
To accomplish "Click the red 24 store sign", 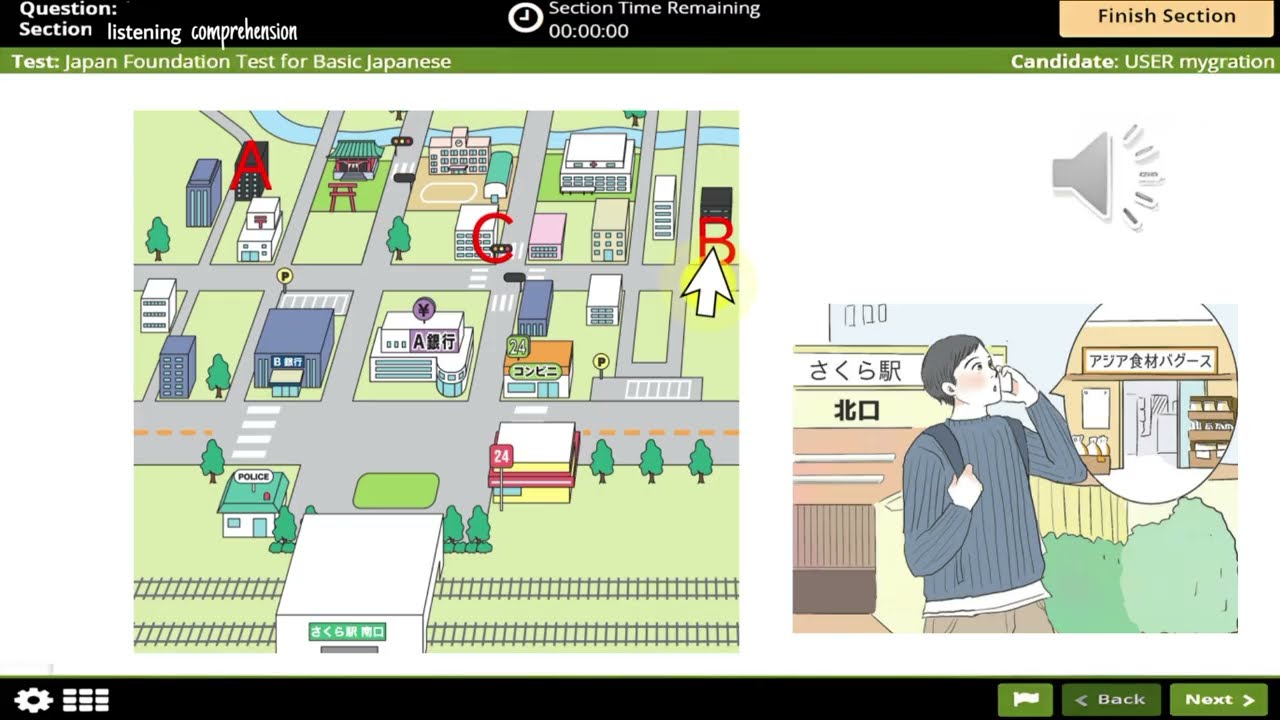I will tap(501, 456).
